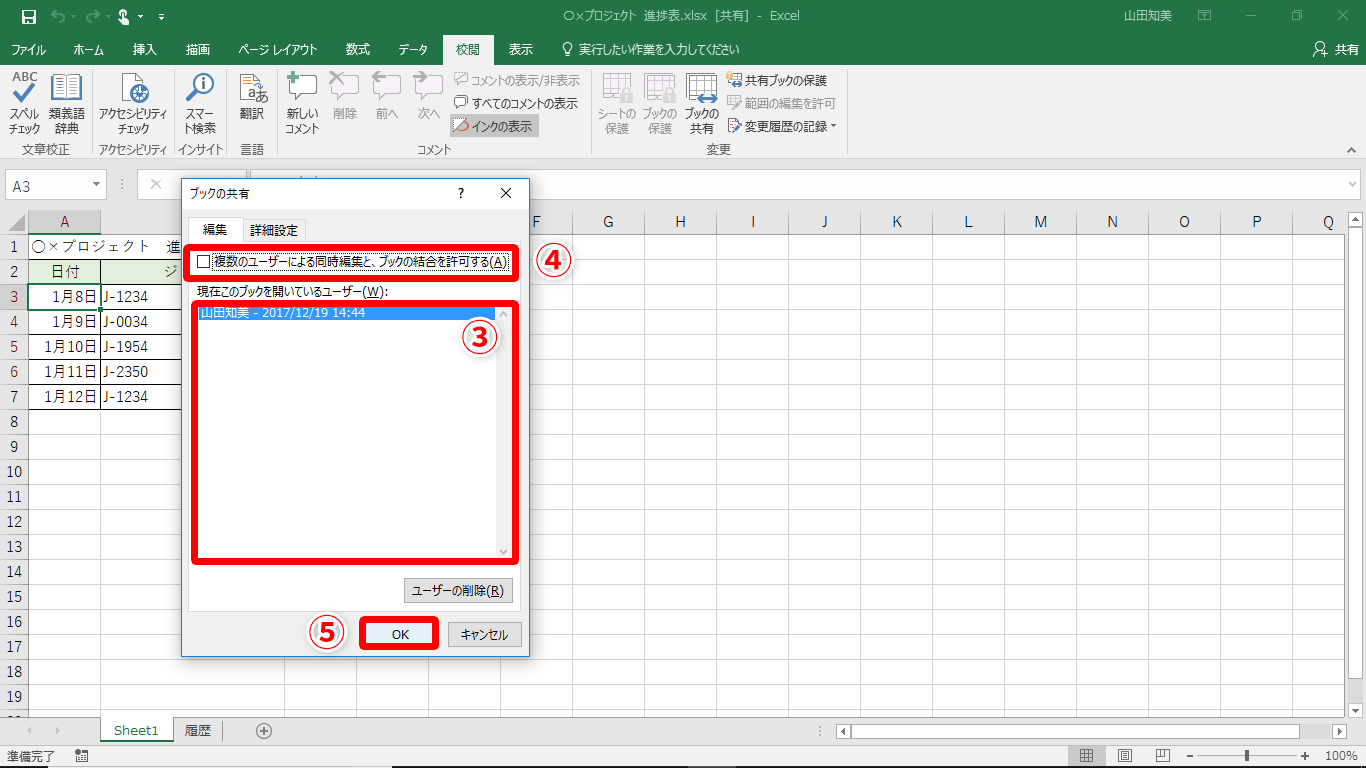
Task: Select the 履歴 sheet tab
Action: coord(198,730)
